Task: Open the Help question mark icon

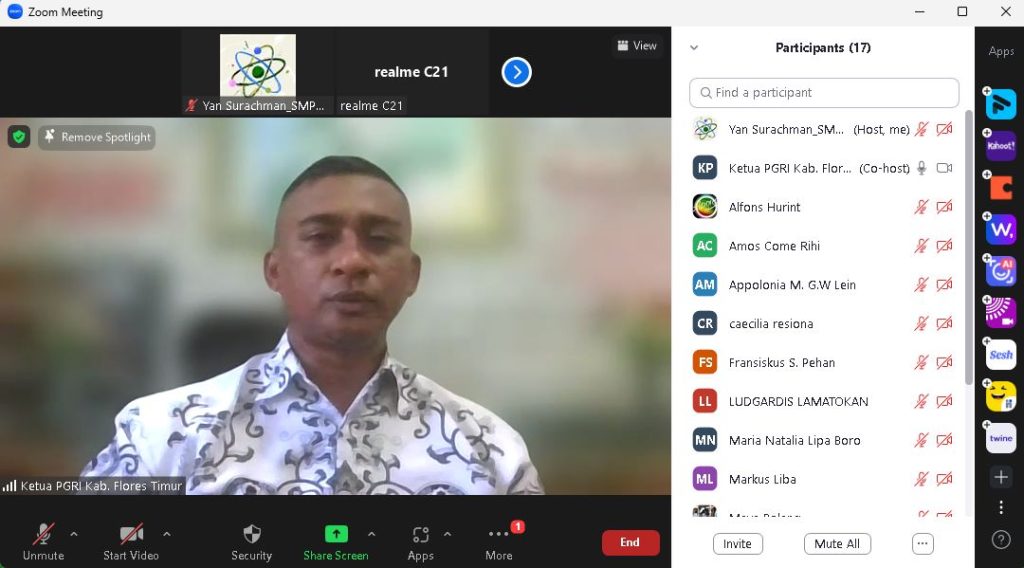Action: (x=1001, y=540)
